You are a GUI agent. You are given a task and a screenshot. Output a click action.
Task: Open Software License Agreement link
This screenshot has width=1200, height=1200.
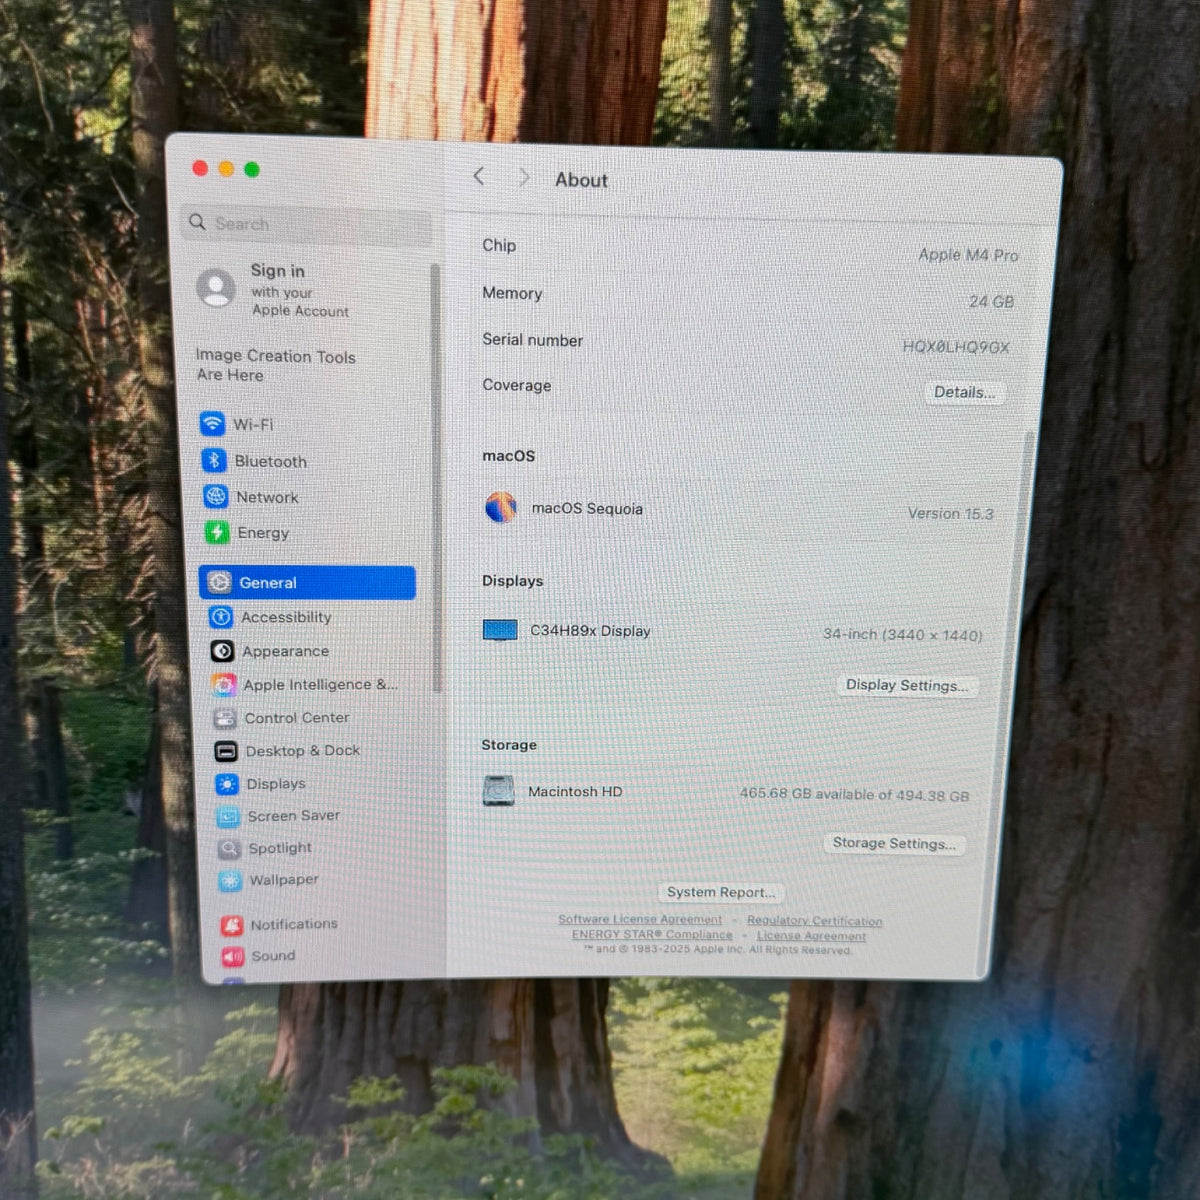coord(640,919)
